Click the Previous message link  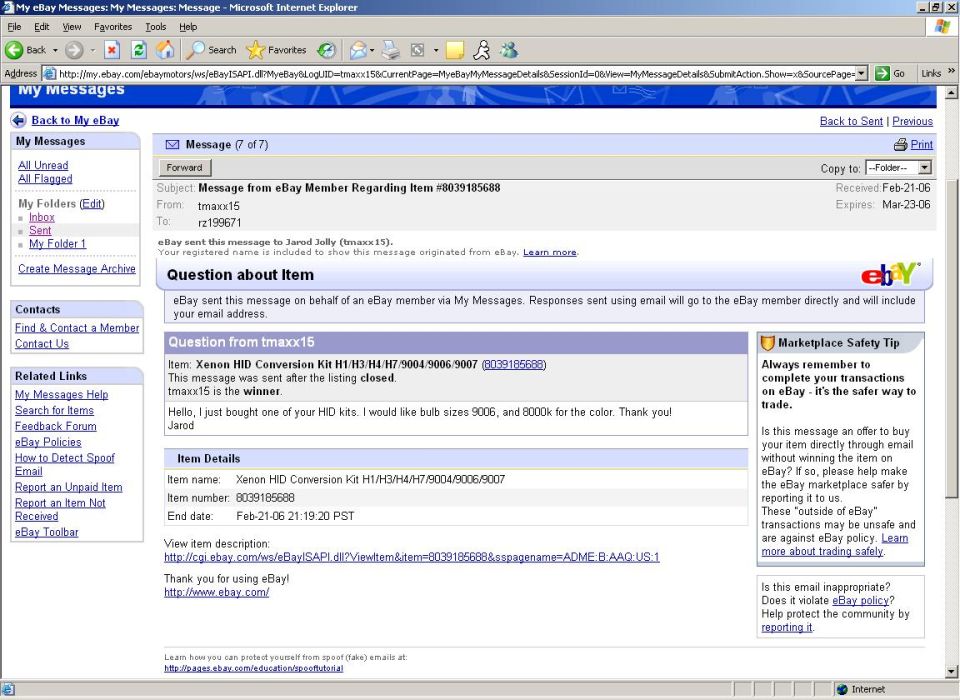coord(912,121)
